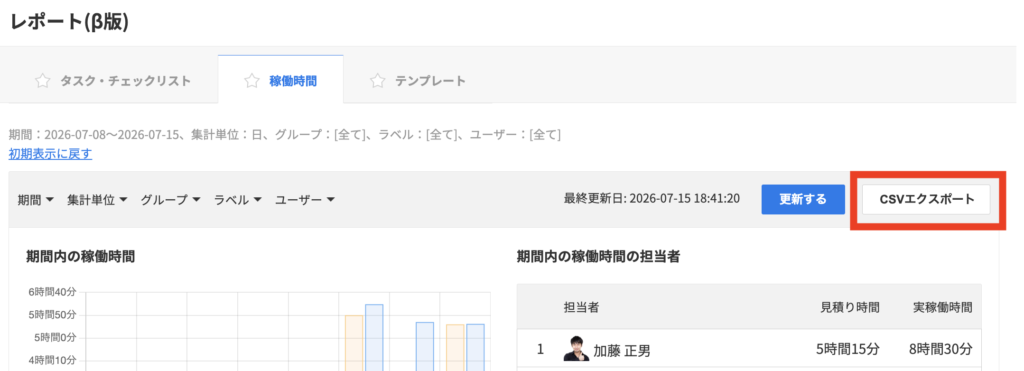This screenshot has width=1024, height=371.
Task: Click the tallest blue bar in chart
Action: point(374,337)
